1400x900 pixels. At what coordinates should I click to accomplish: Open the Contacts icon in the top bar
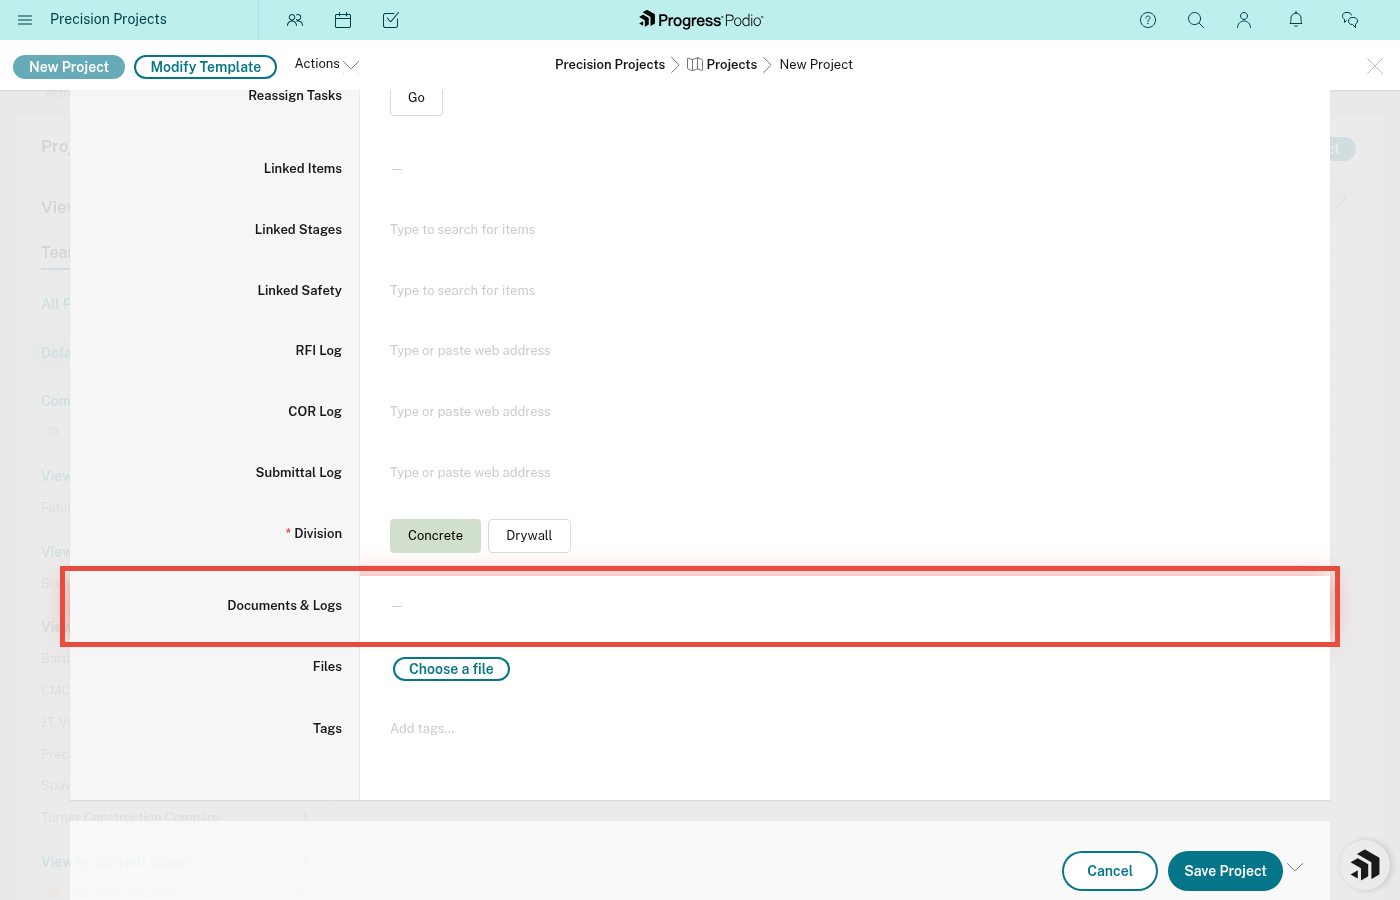coord(295,20)
